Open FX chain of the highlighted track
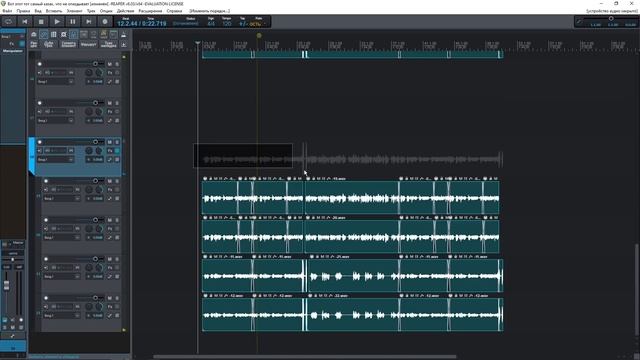Image resolution: width=640 pixels, height=360 pixels. point(110,151)
